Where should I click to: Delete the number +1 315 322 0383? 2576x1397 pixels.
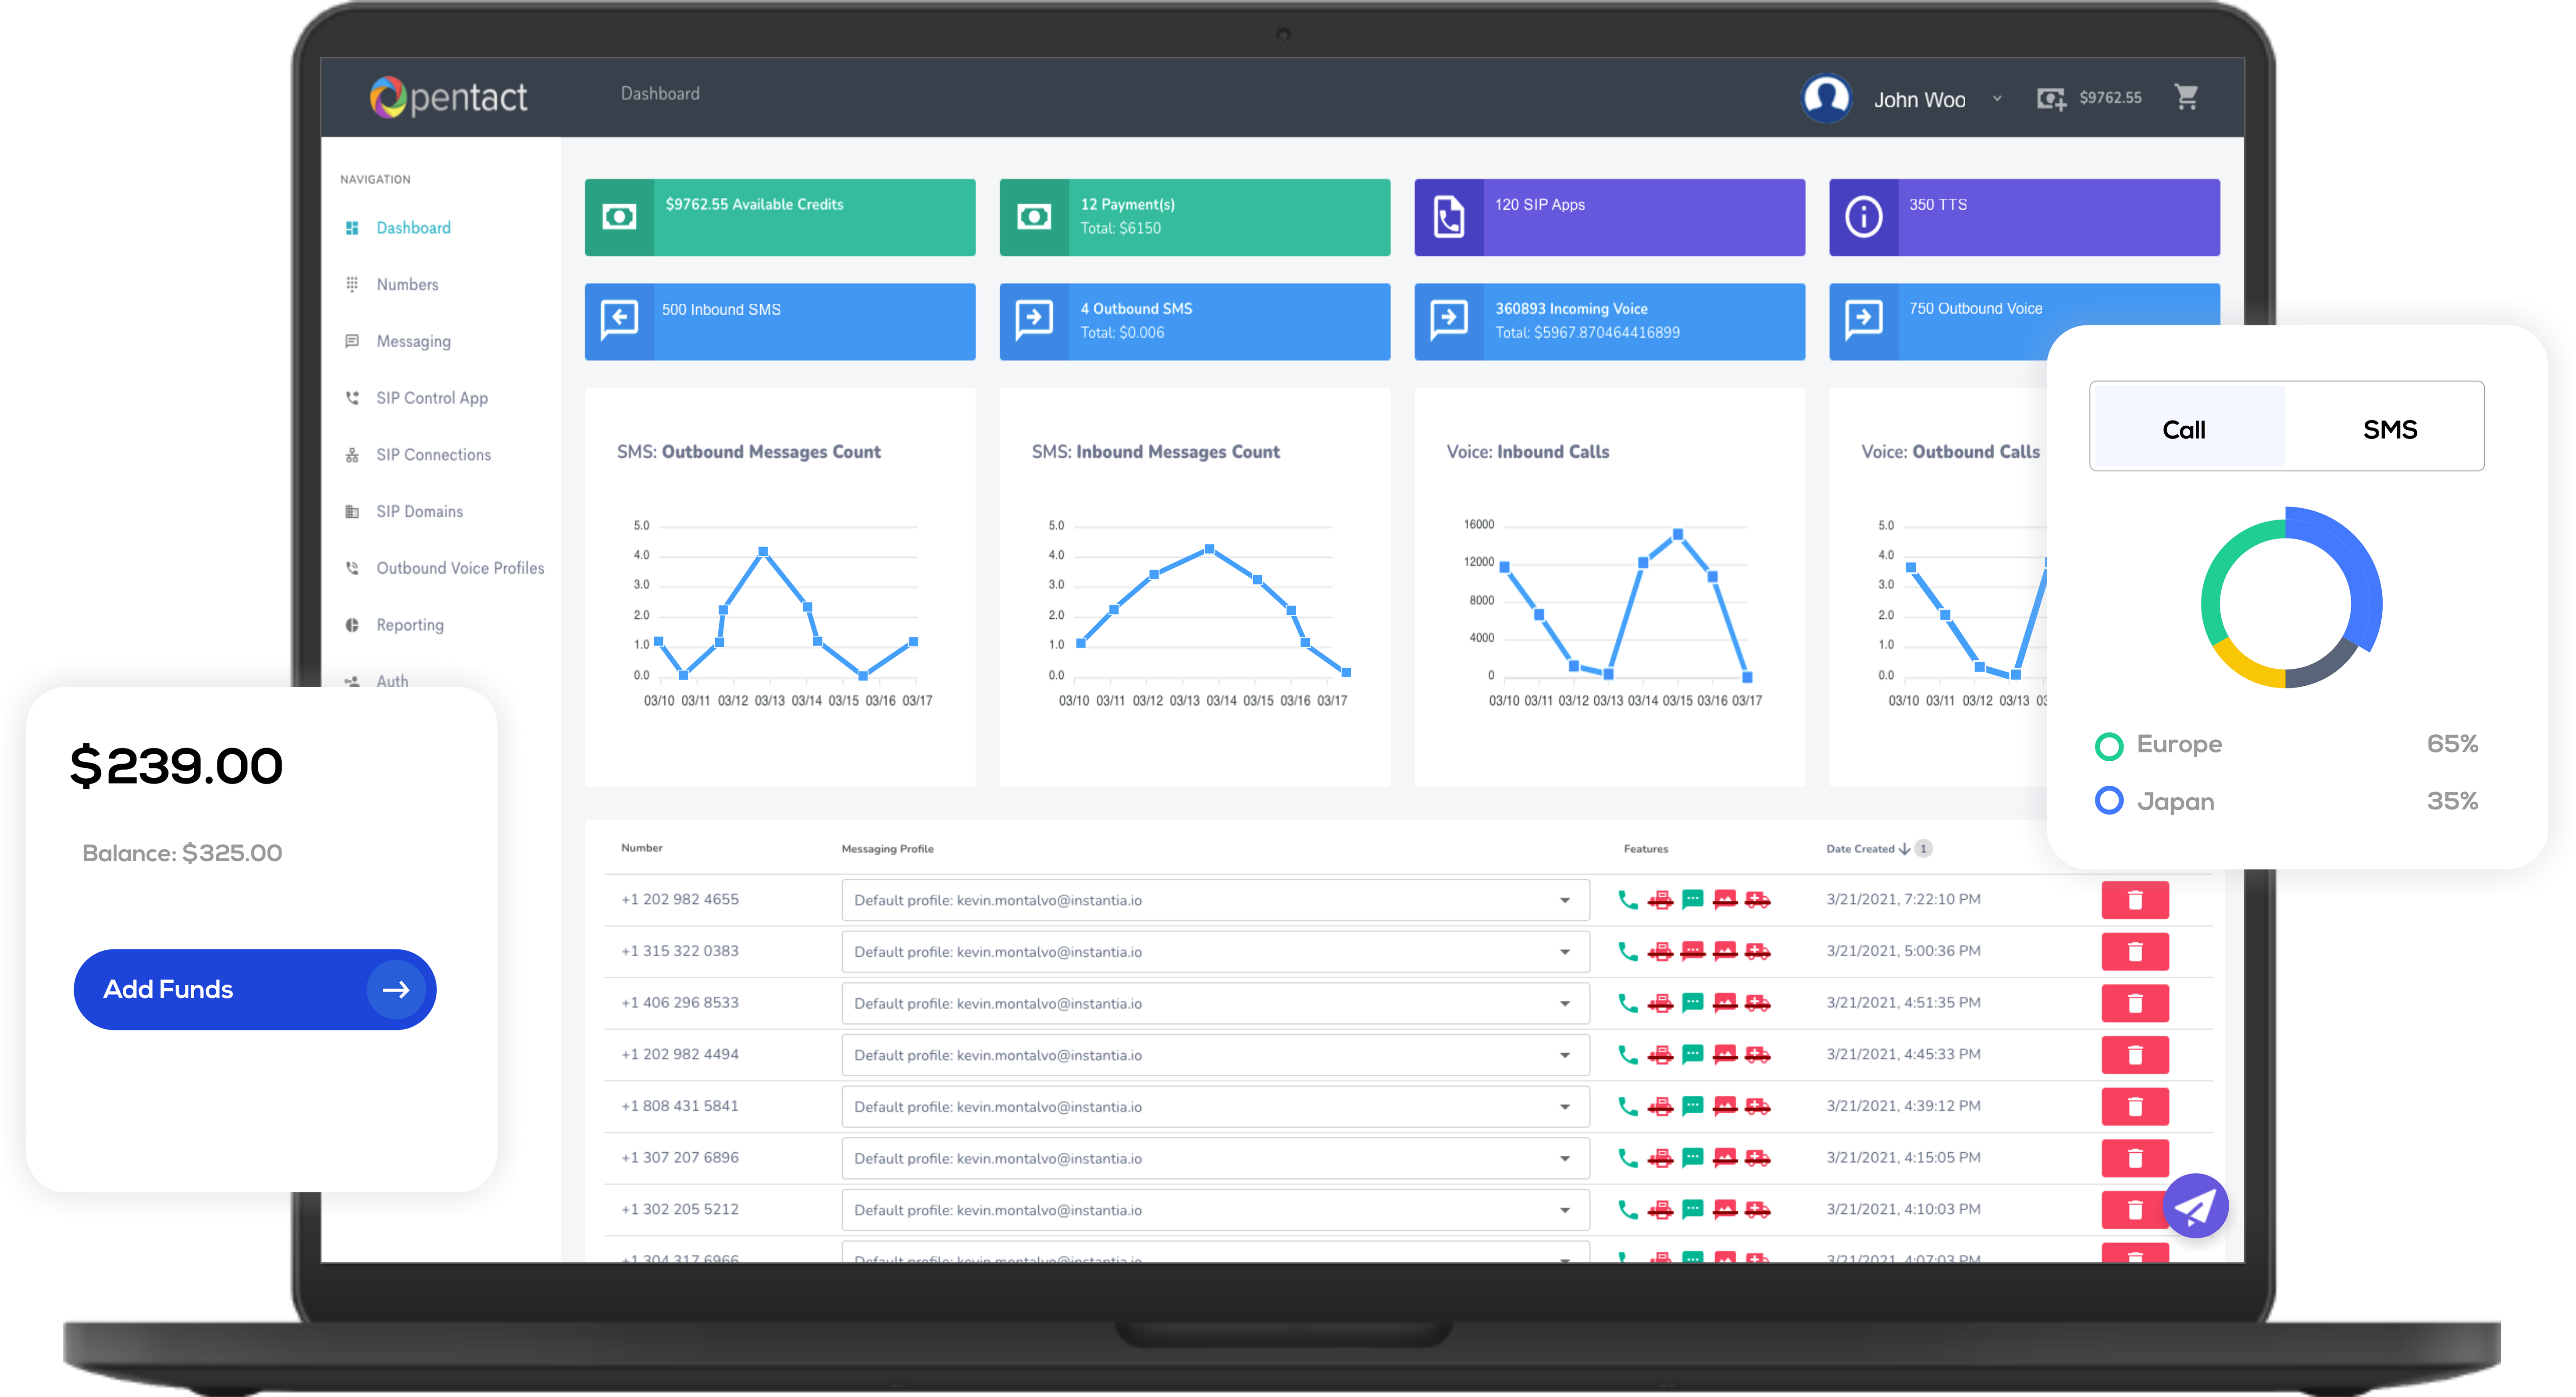click(x=2135, y=952)
